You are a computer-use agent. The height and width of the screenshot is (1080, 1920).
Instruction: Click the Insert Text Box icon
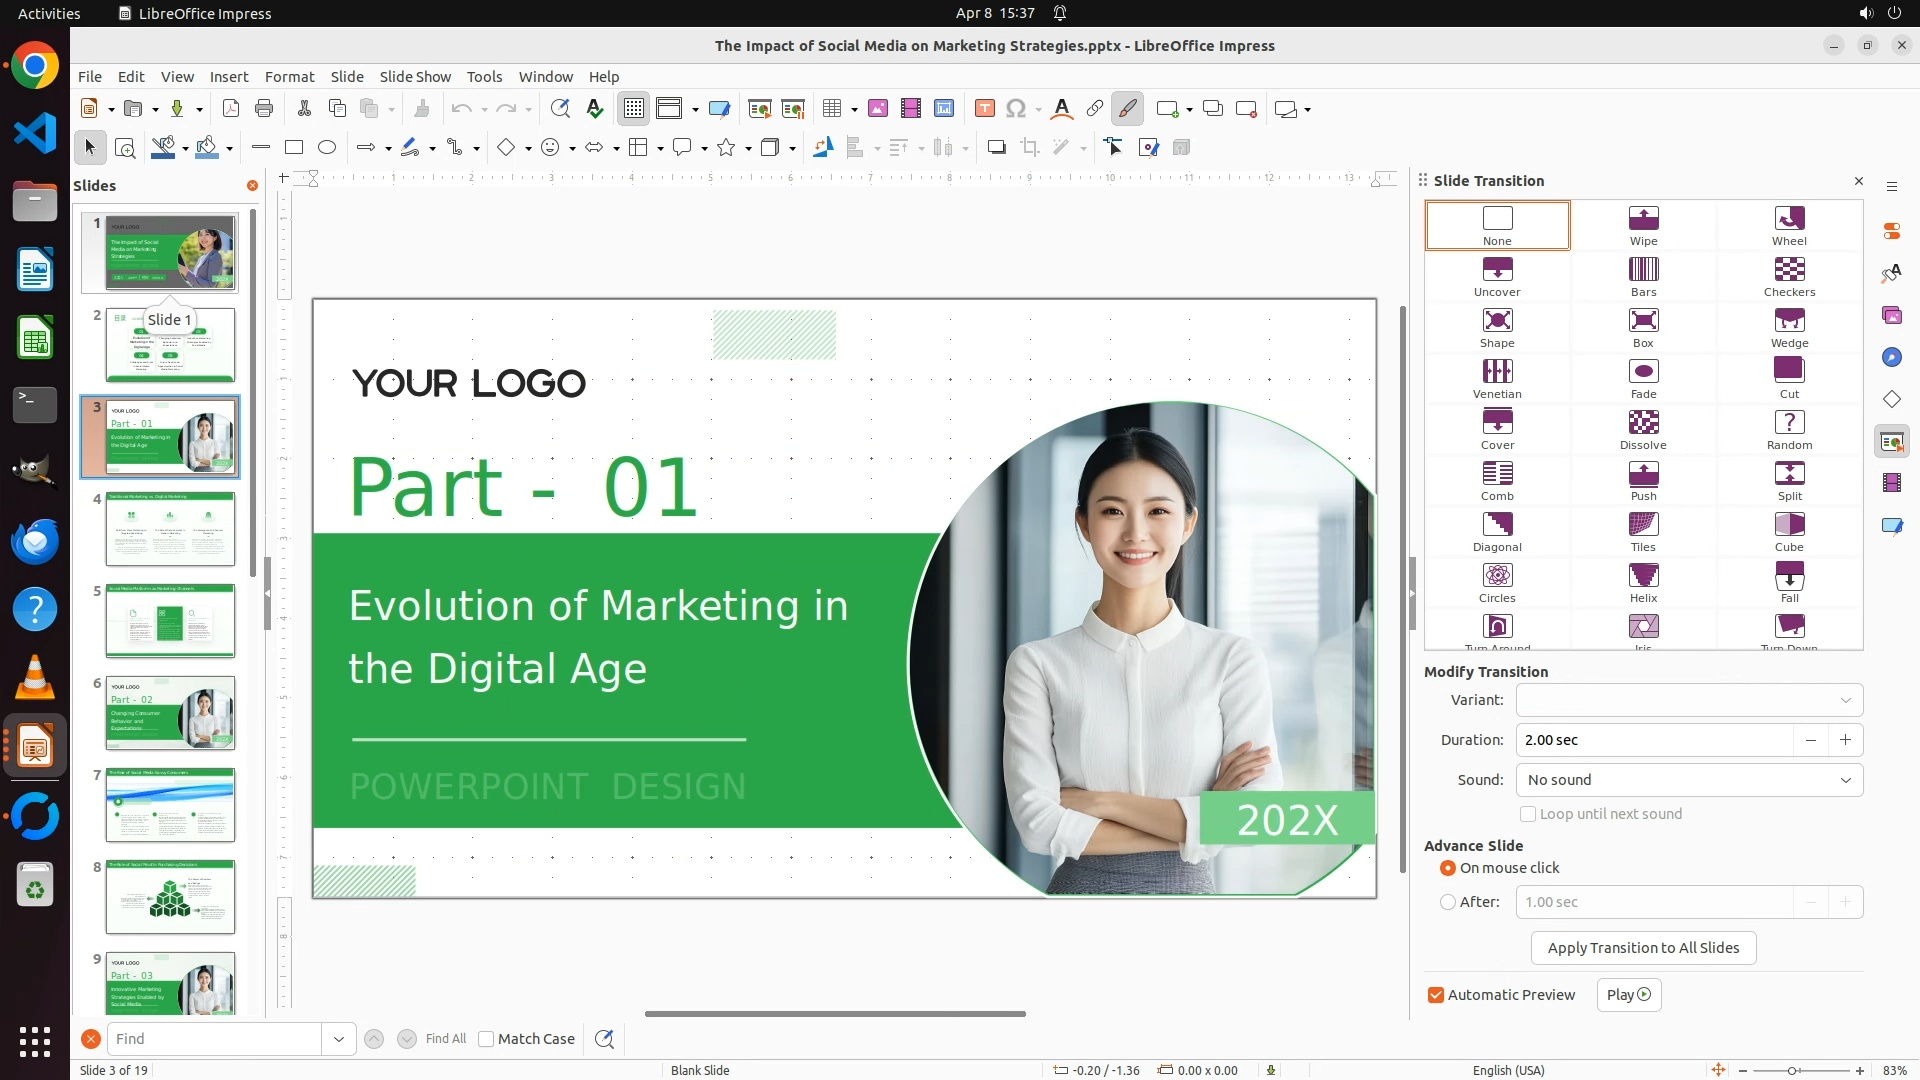point(984,109)
